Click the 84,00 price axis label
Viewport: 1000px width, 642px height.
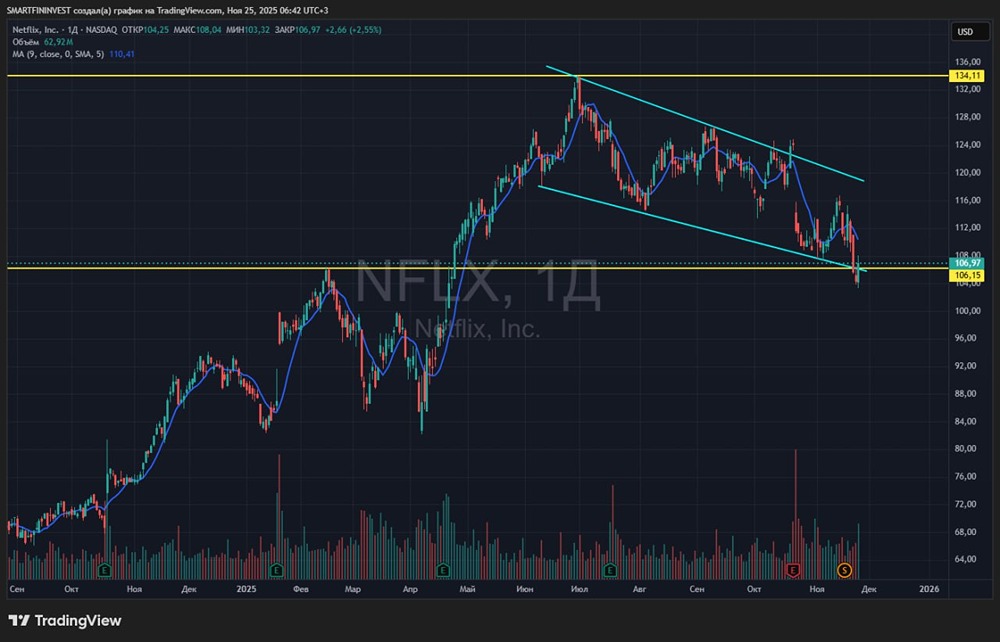tap(967, 421)
